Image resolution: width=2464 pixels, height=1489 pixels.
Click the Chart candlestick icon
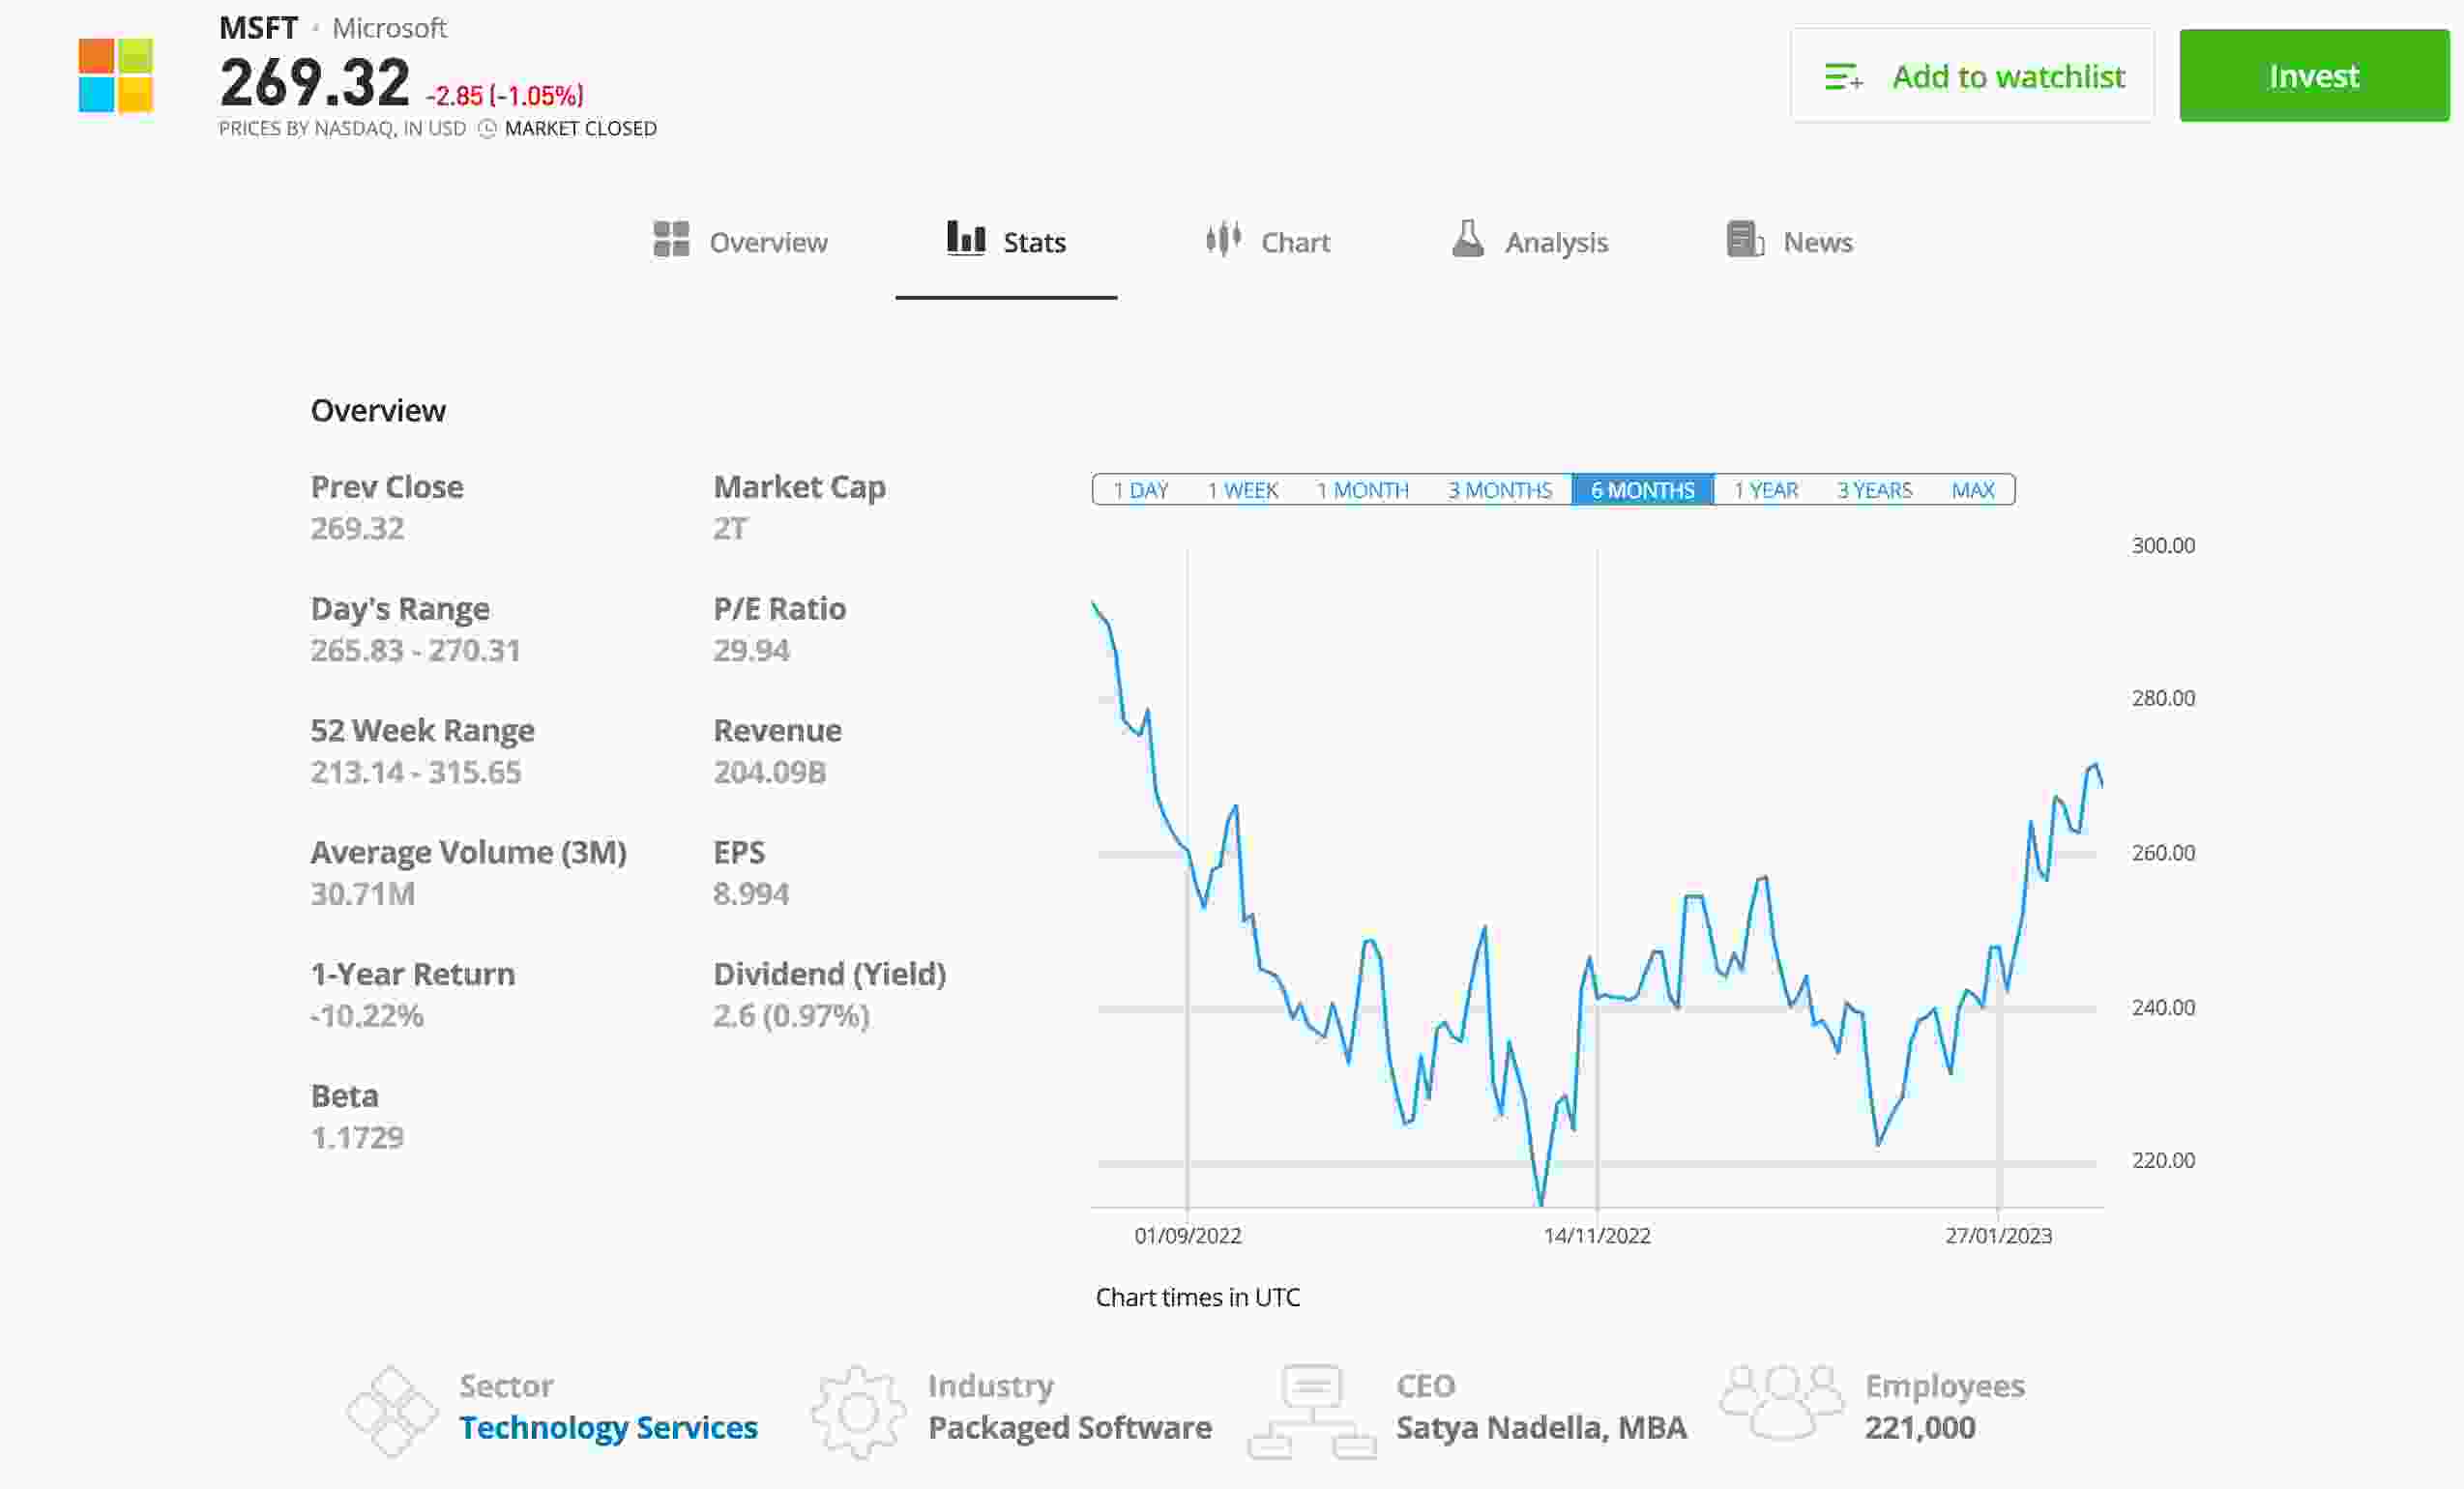pos(1223,240)
